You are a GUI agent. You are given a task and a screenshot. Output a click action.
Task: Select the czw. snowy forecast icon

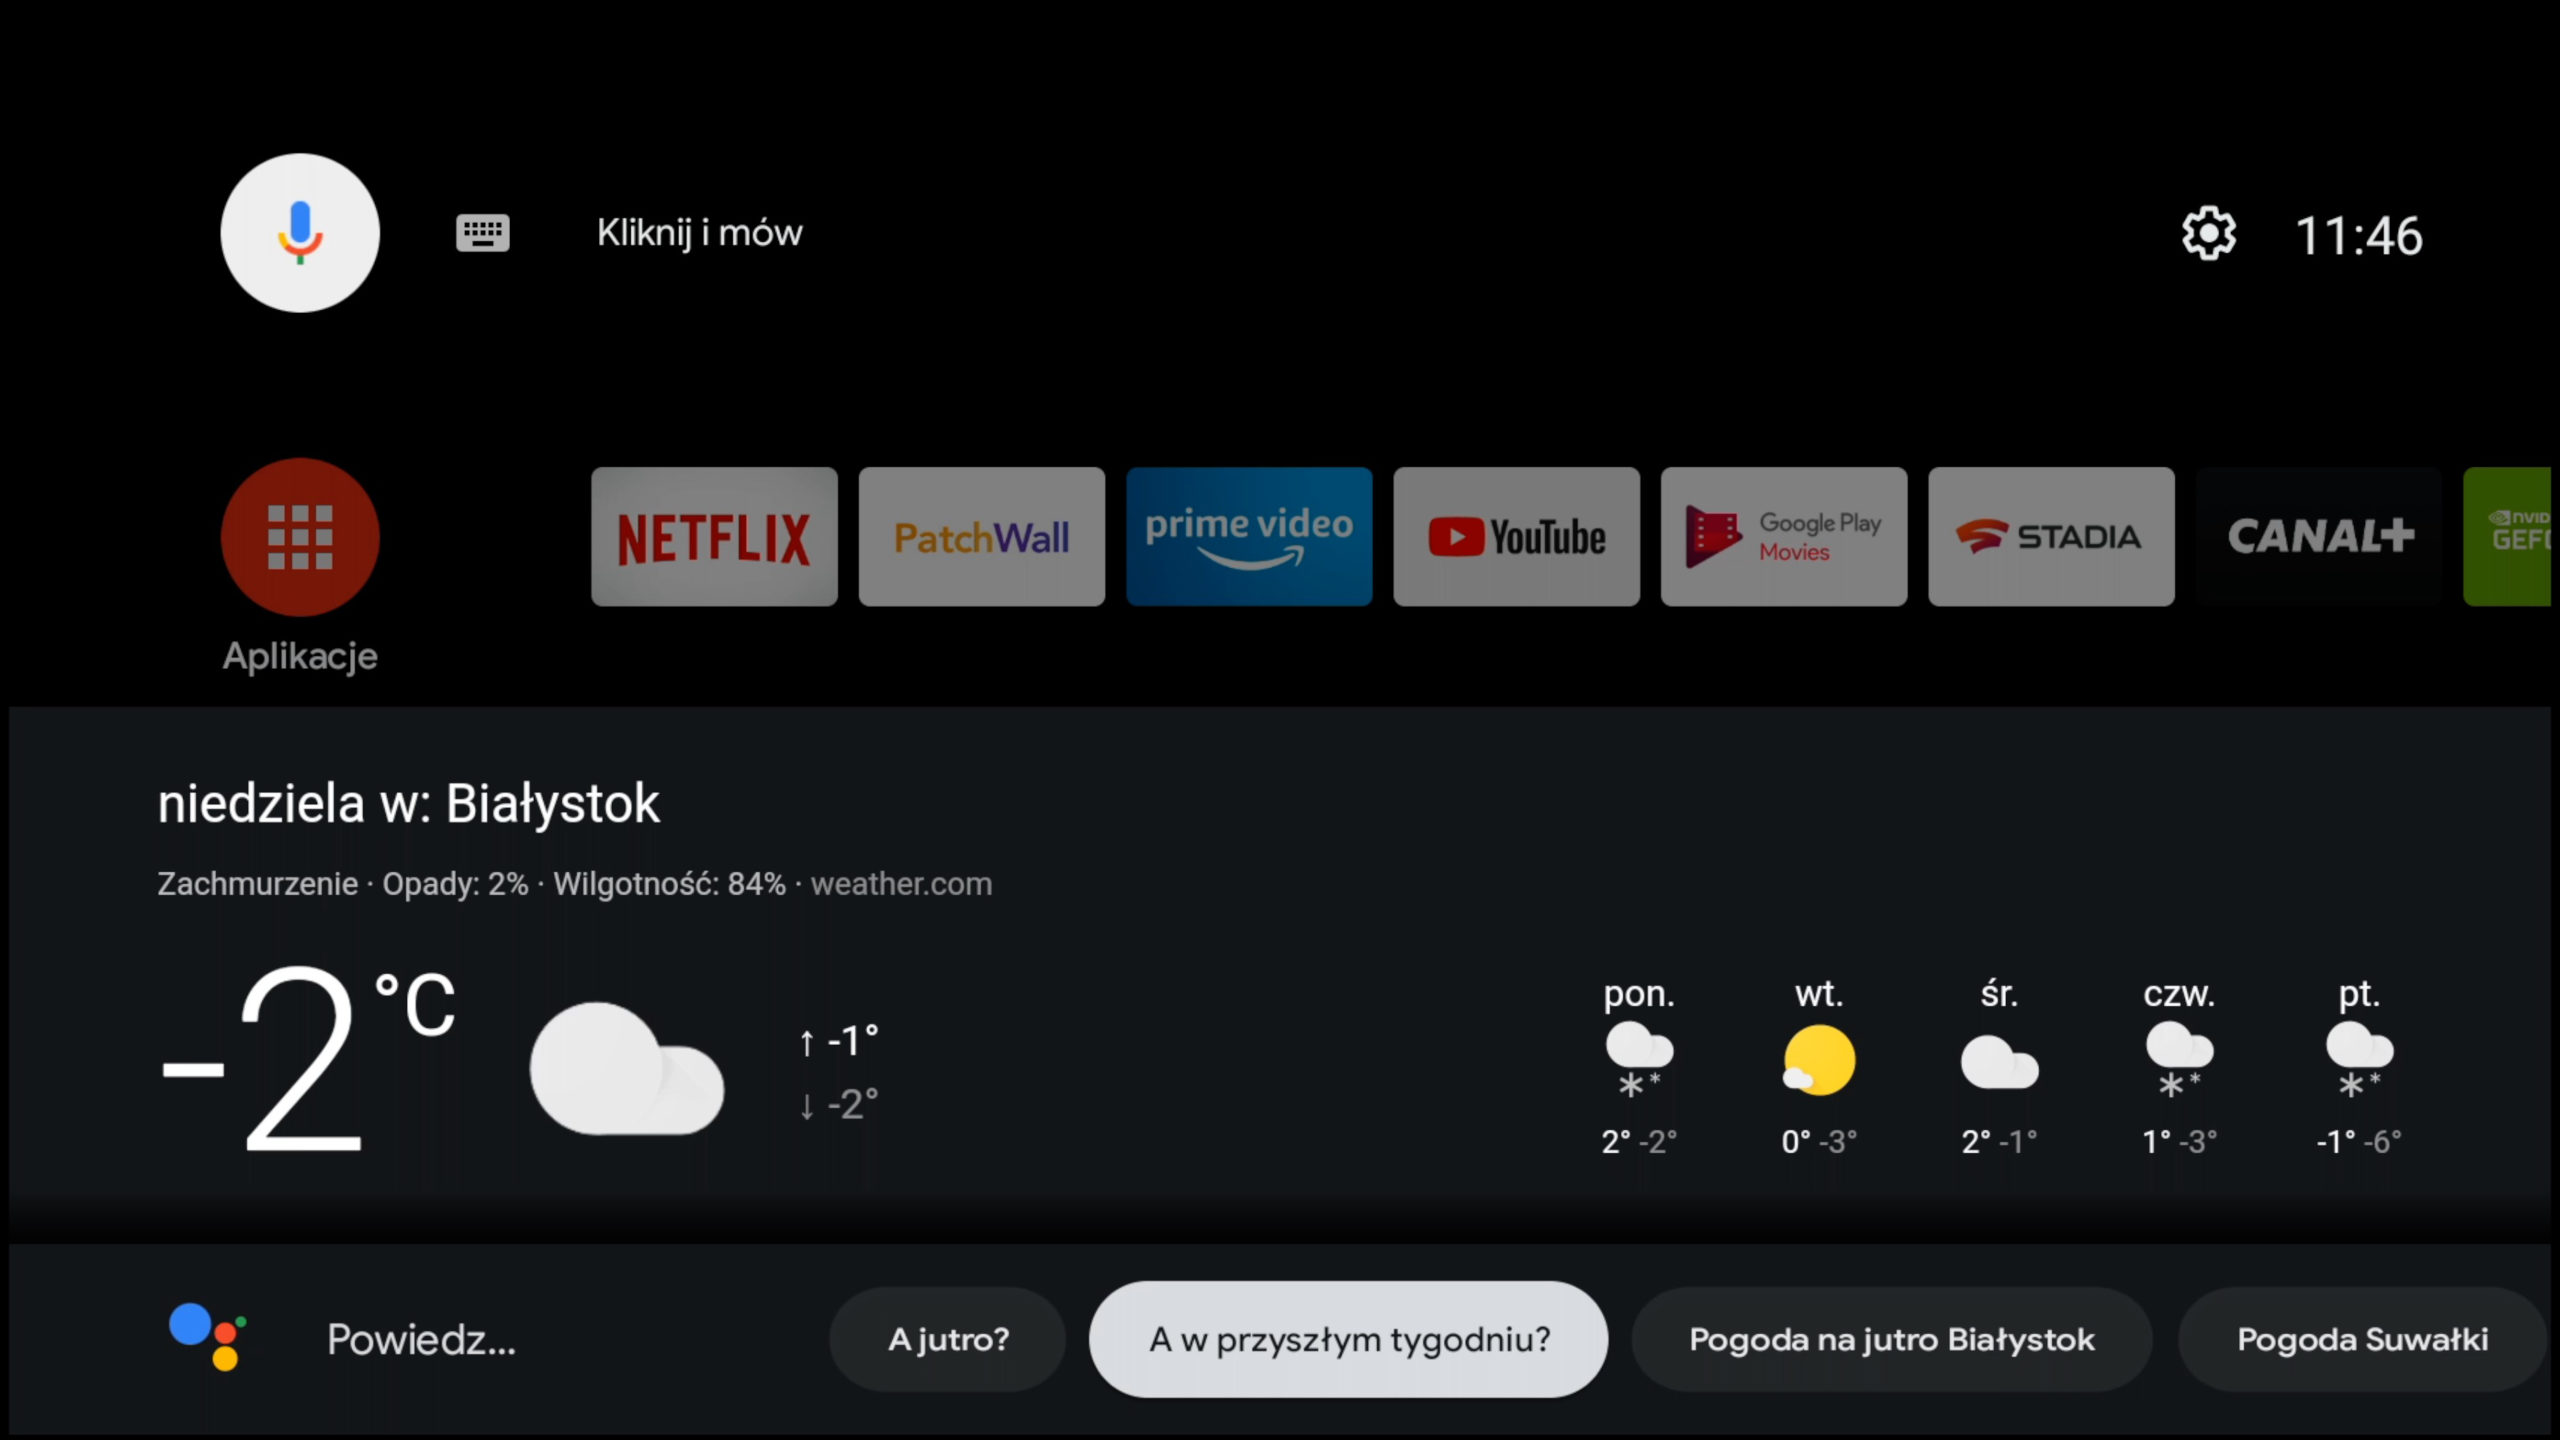point(2179,1060)
